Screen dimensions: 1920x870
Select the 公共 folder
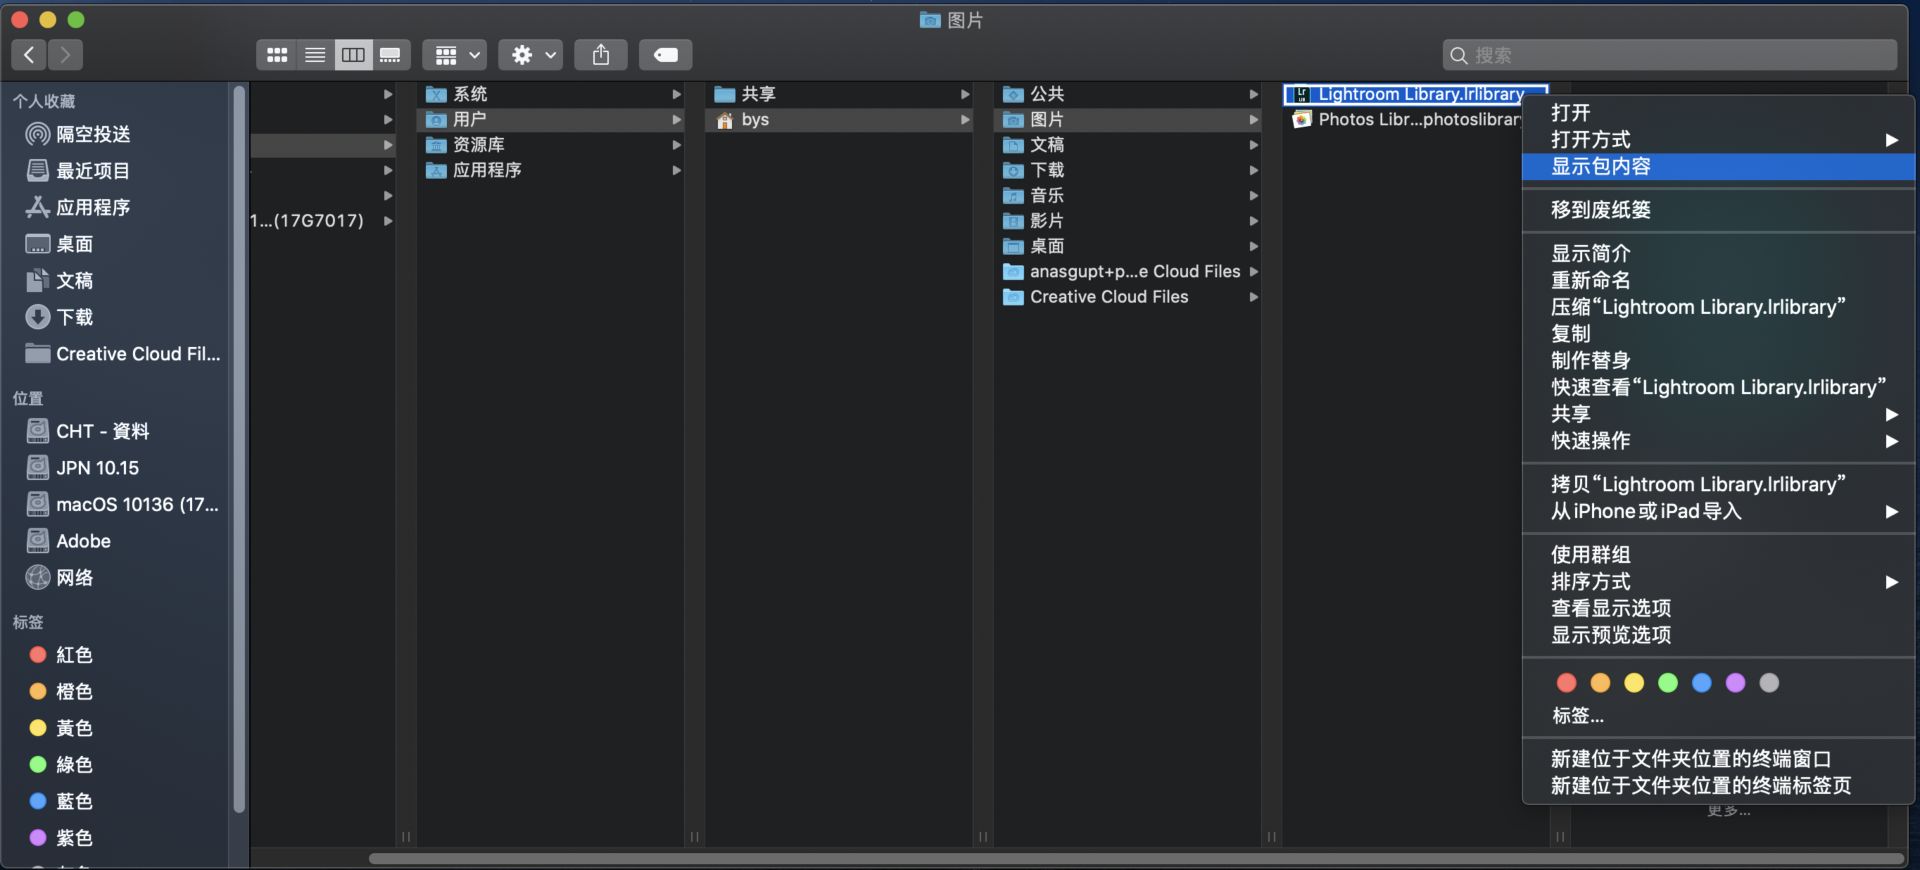pos(1129,94)
